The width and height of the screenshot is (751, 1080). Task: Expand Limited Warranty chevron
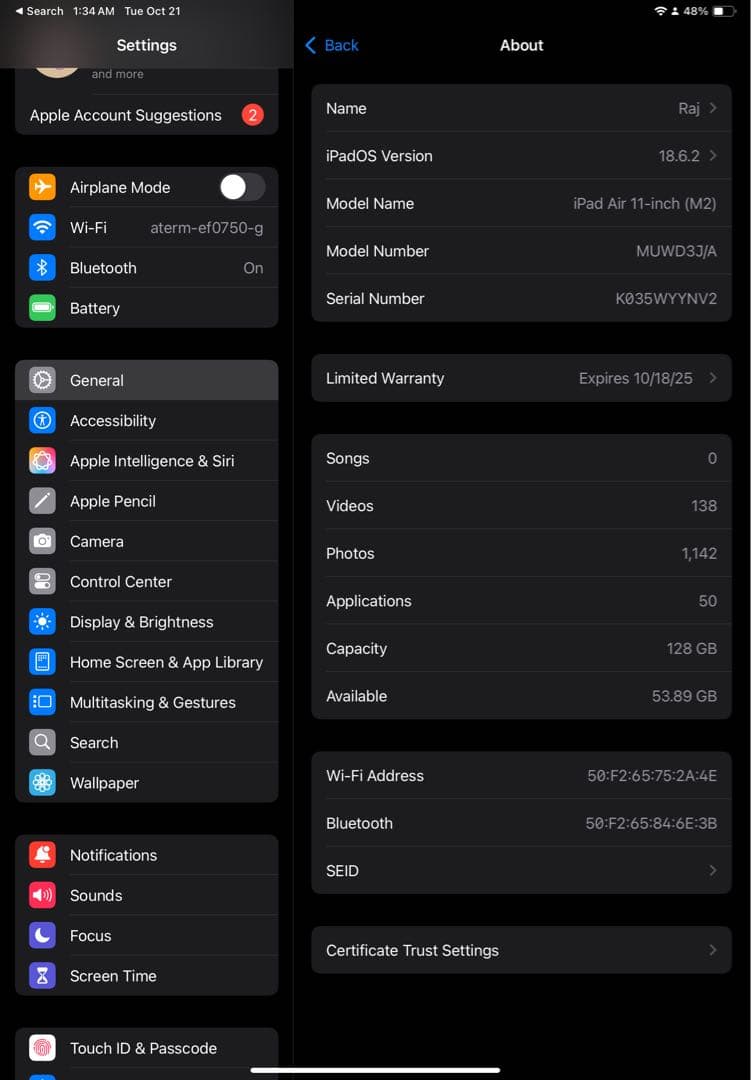coord(713,378)
